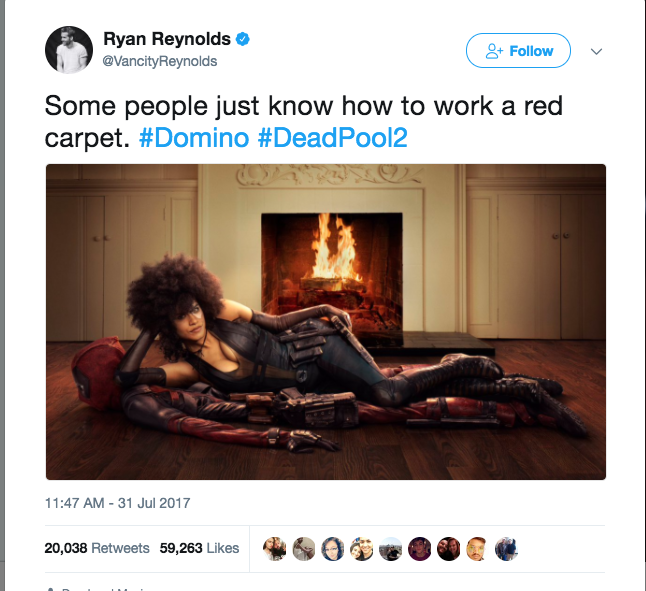Click the blue verified badge

(243, 39)
